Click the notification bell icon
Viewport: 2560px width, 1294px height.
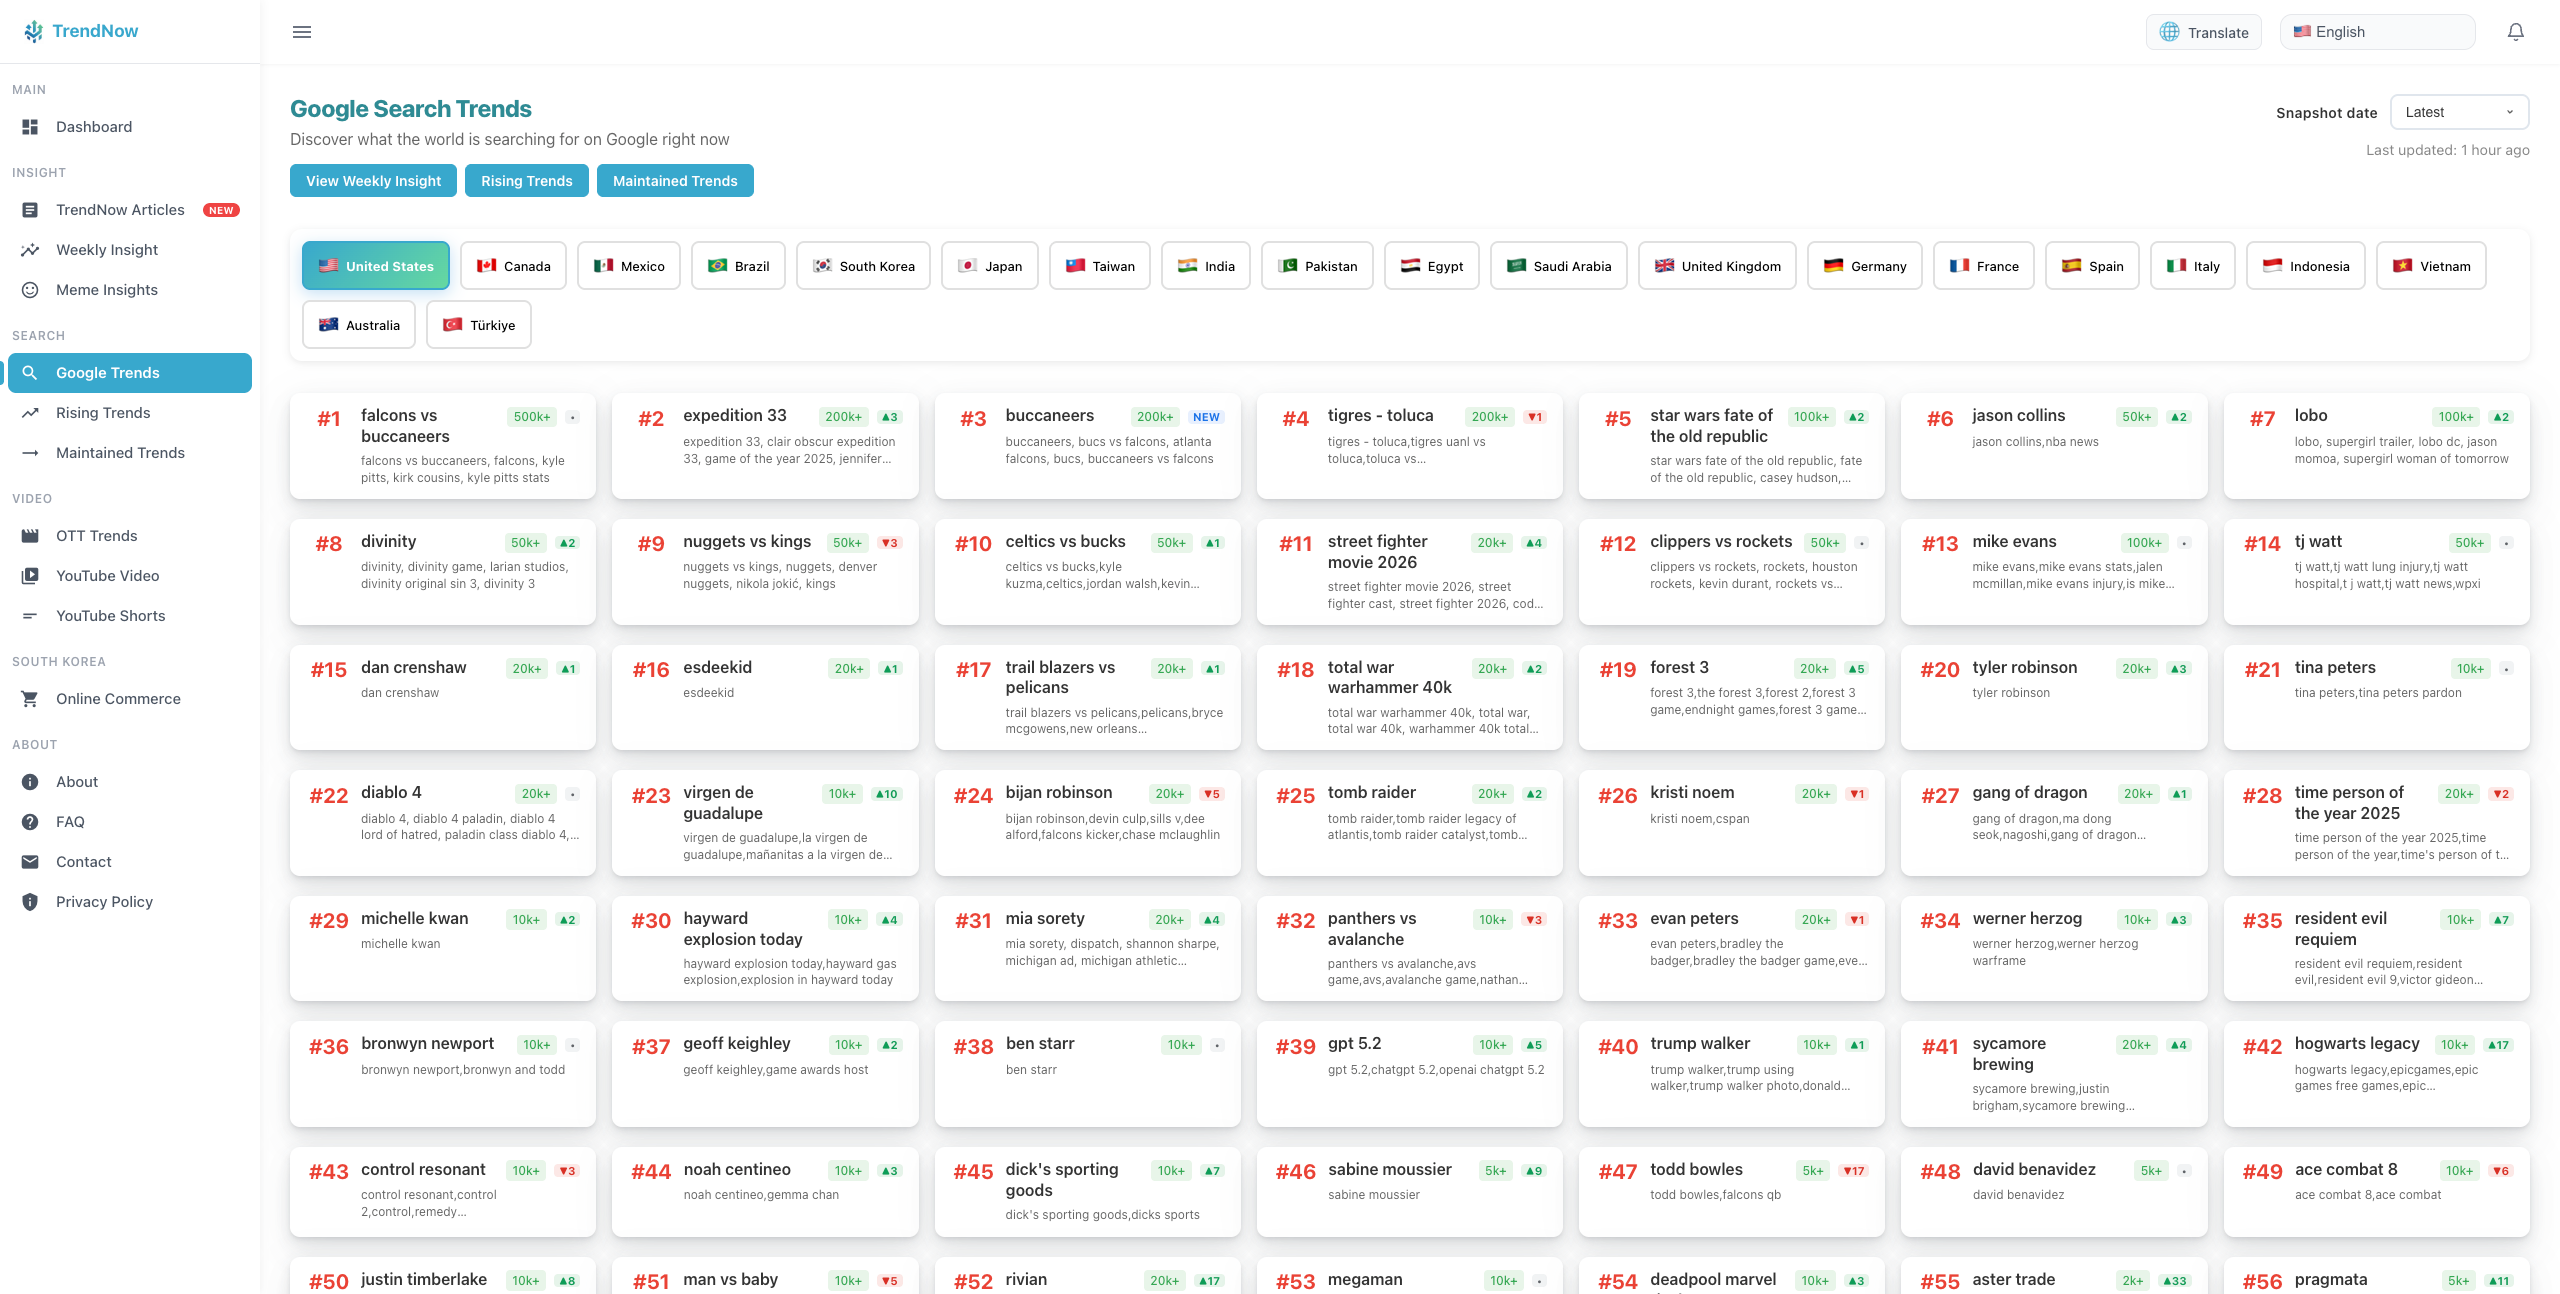[x=2516, y=31]
